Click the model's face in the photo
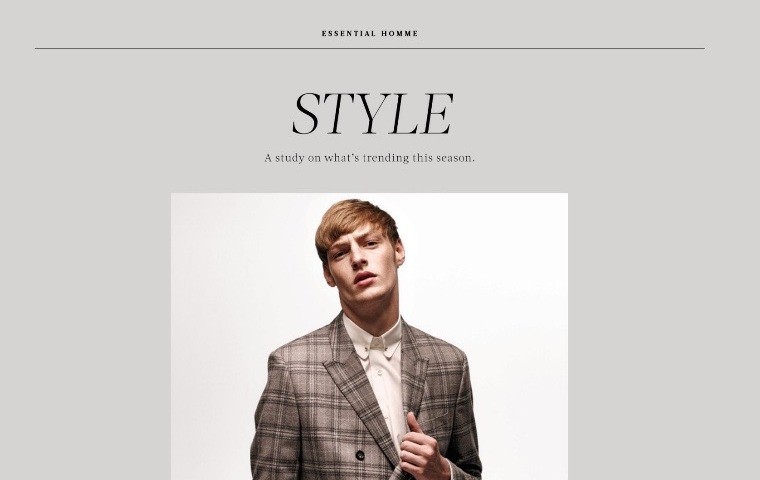This screenshot has width=760, height=480. [x=361, y=267]
